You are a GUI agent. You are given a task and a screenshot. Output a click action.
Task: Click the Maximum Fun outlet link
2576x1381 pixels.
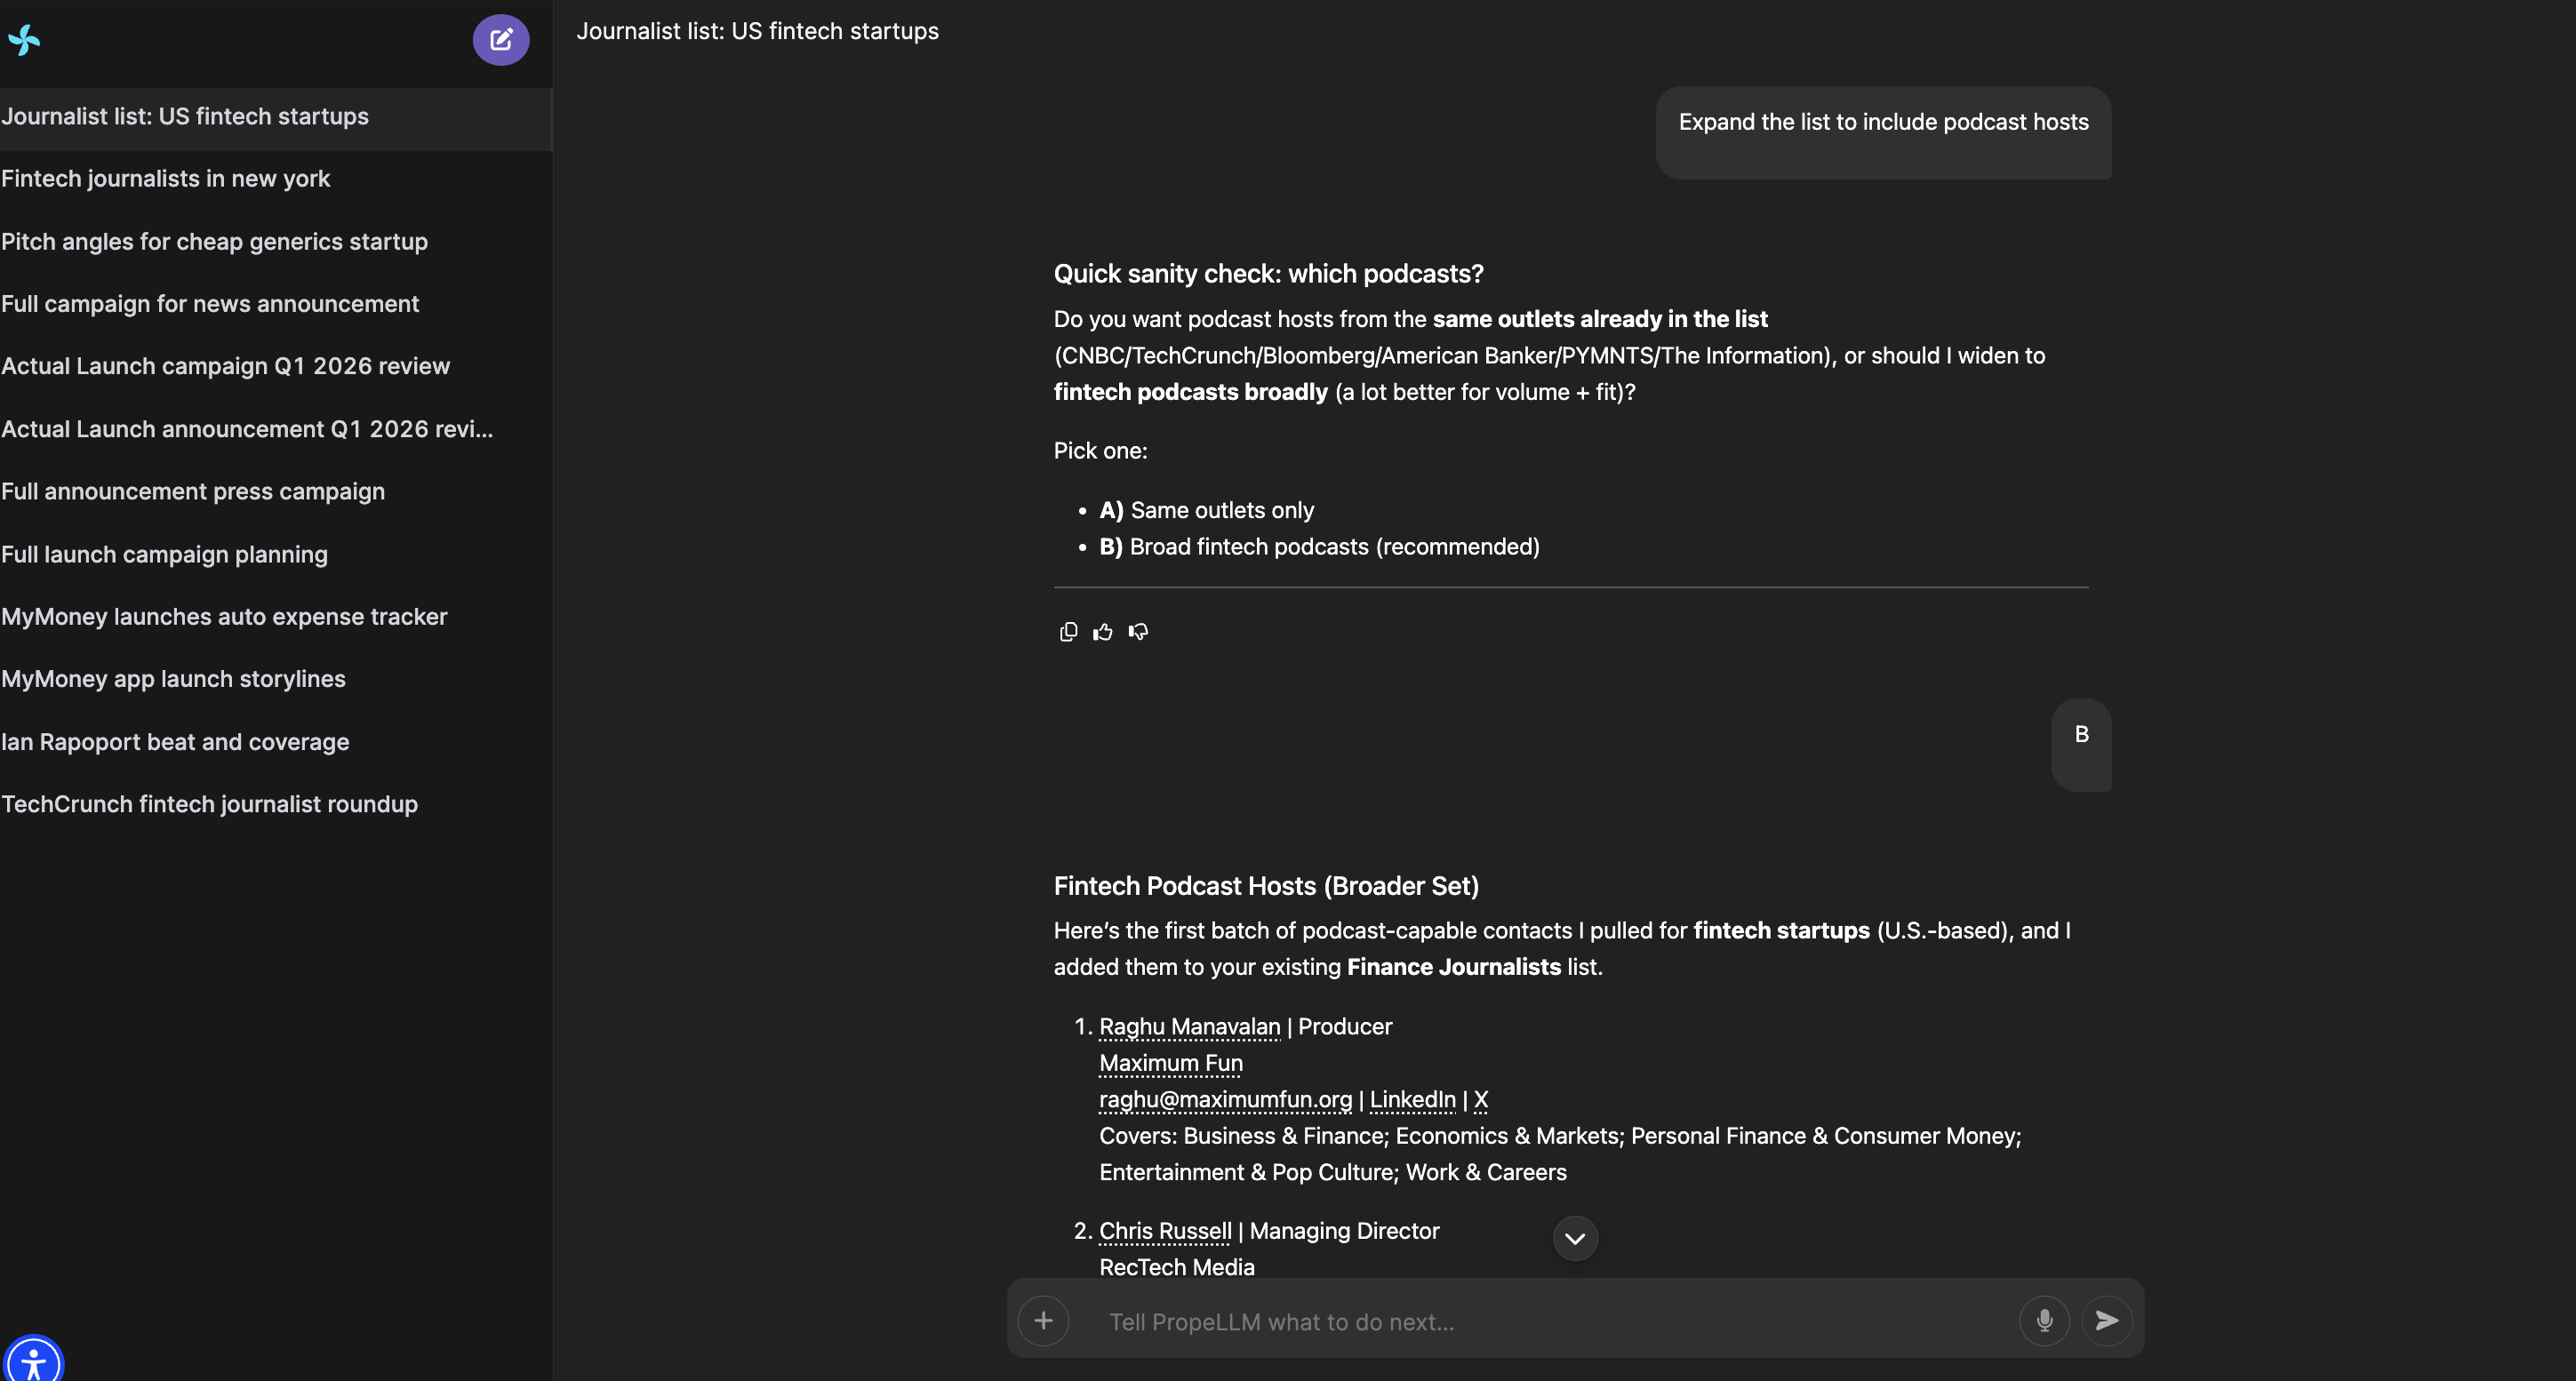pyautogui.click(x=1171, y=1063)
